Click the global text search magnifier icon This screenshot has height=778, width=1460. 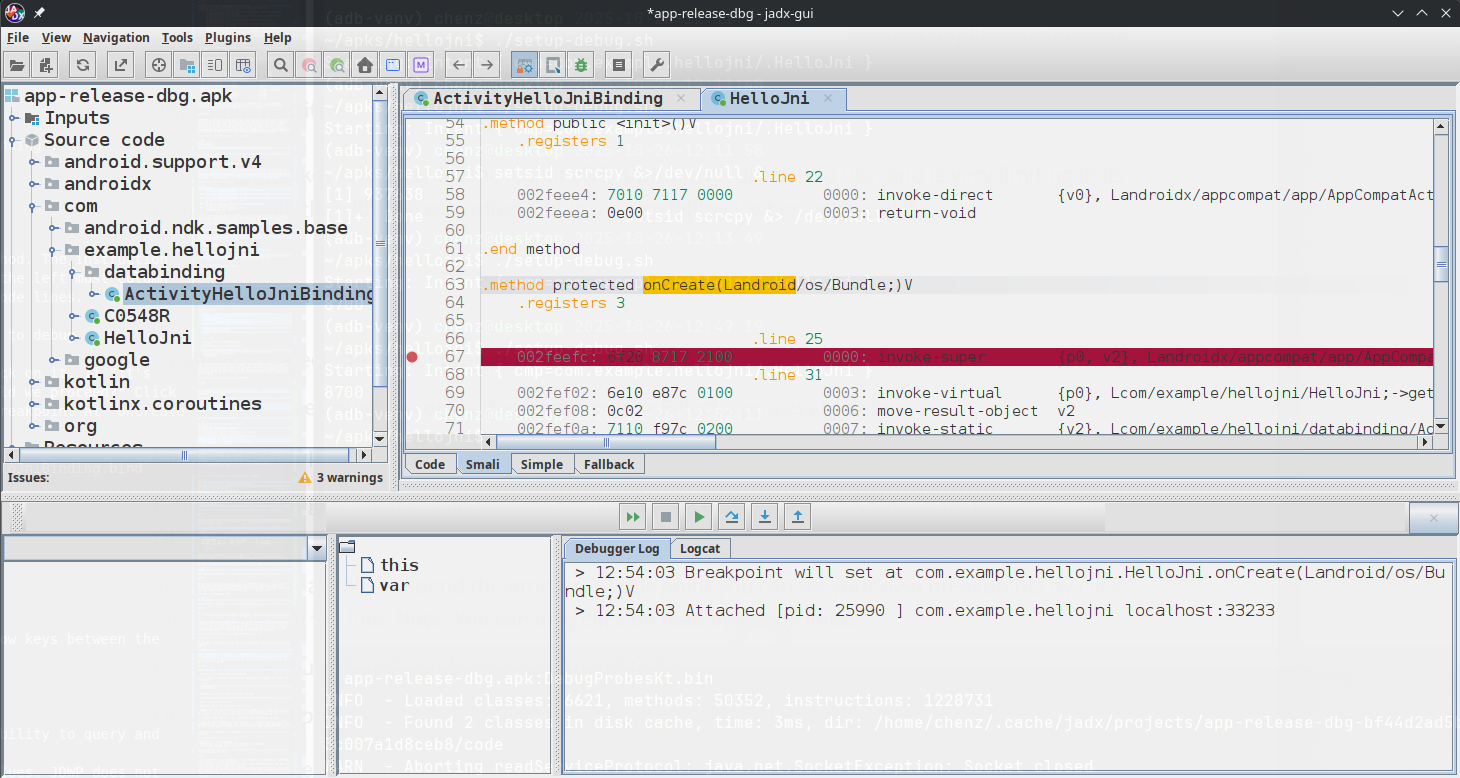(280, 64)
